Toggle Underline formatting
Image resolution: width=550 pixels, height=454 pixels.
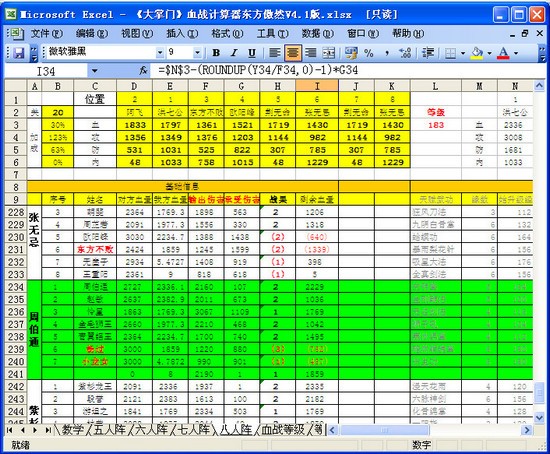pos(252,53)
